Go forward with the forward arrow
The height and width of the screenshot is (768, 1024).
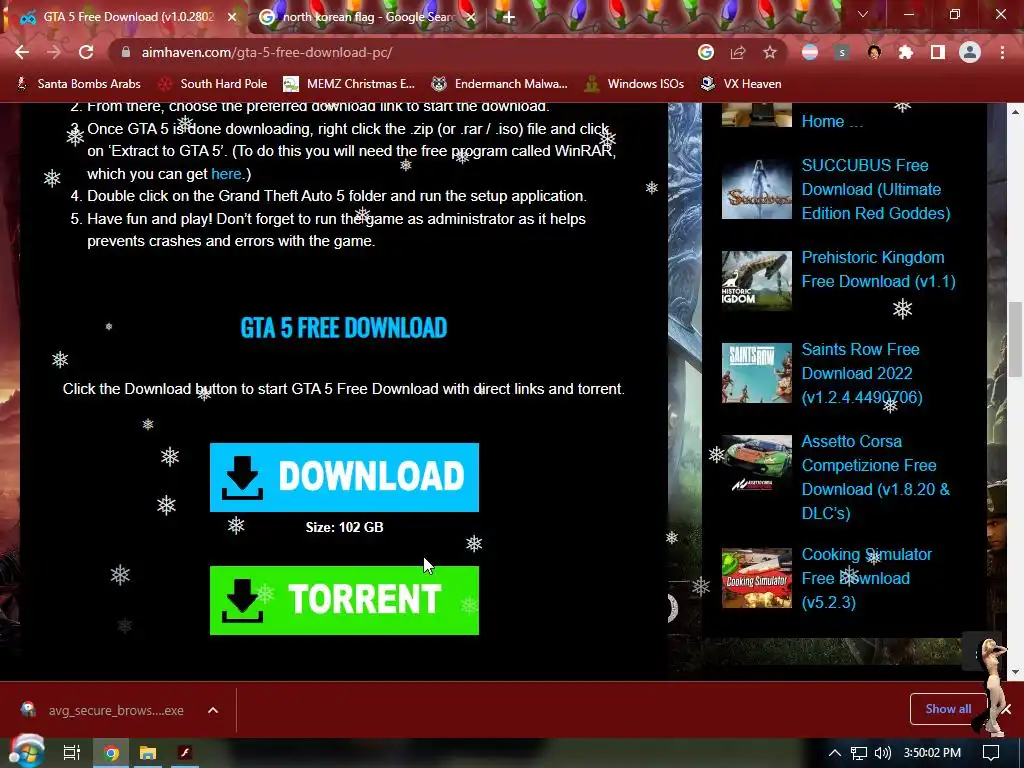coord(54,52)
